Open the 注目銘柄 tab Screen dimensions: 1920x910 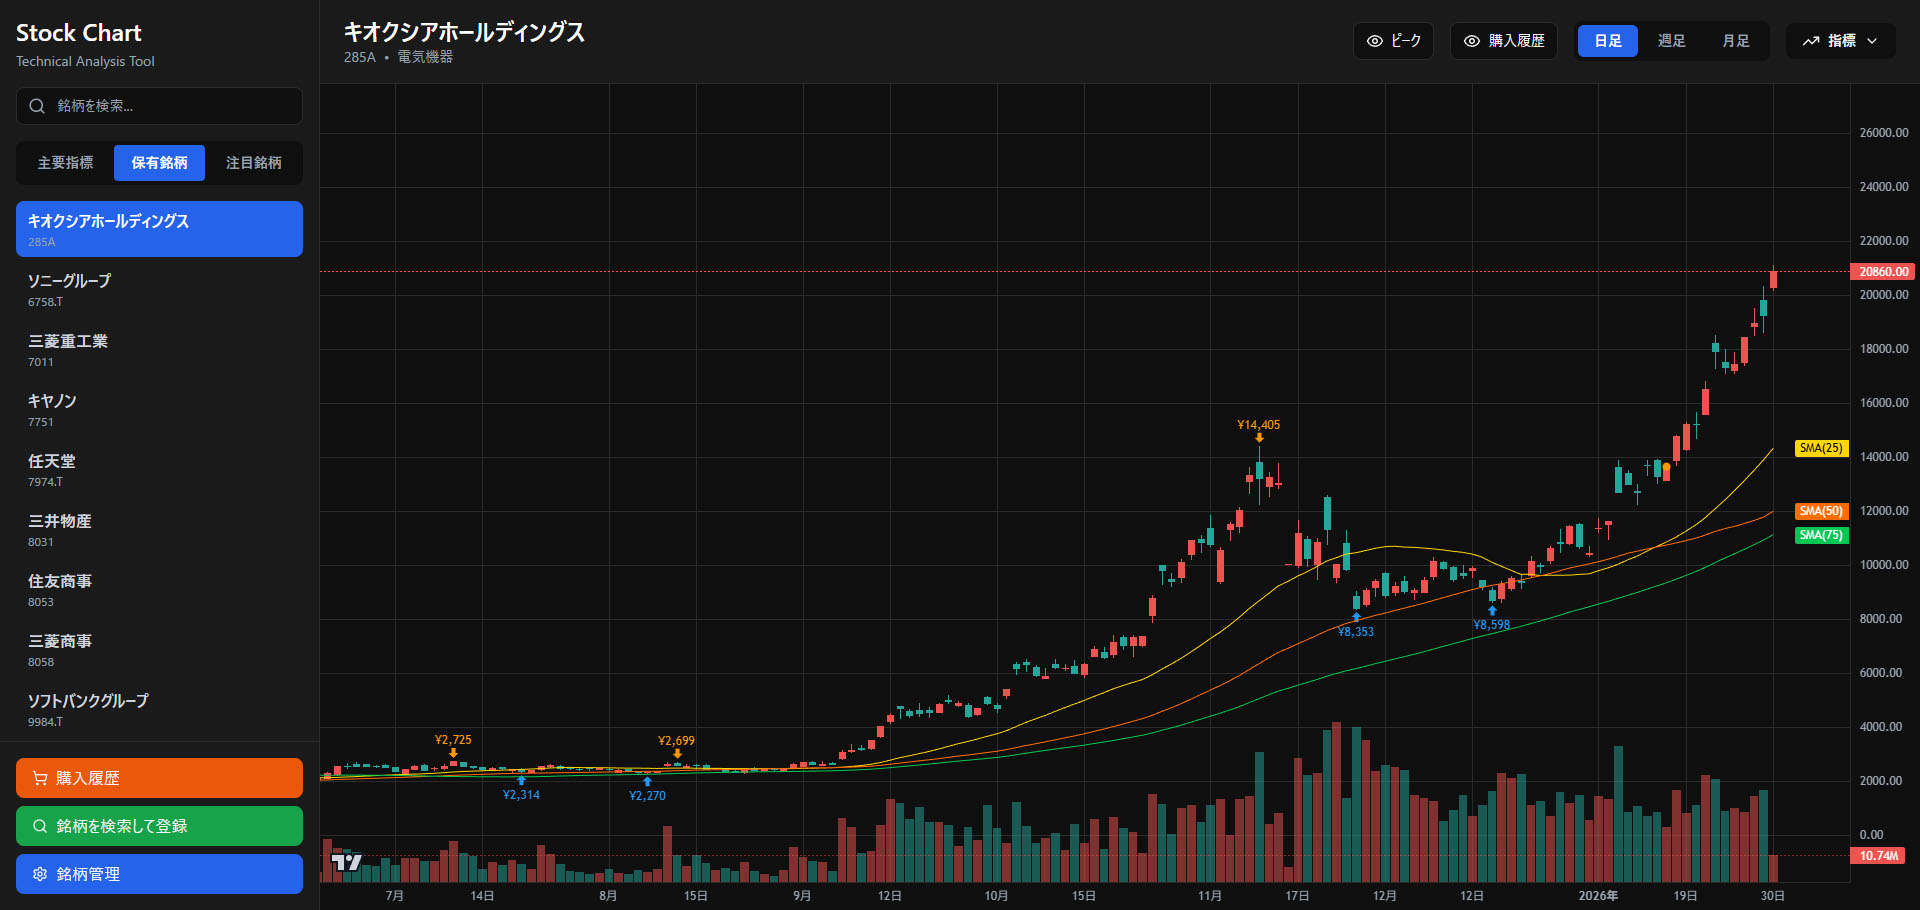tap(254, 163)
